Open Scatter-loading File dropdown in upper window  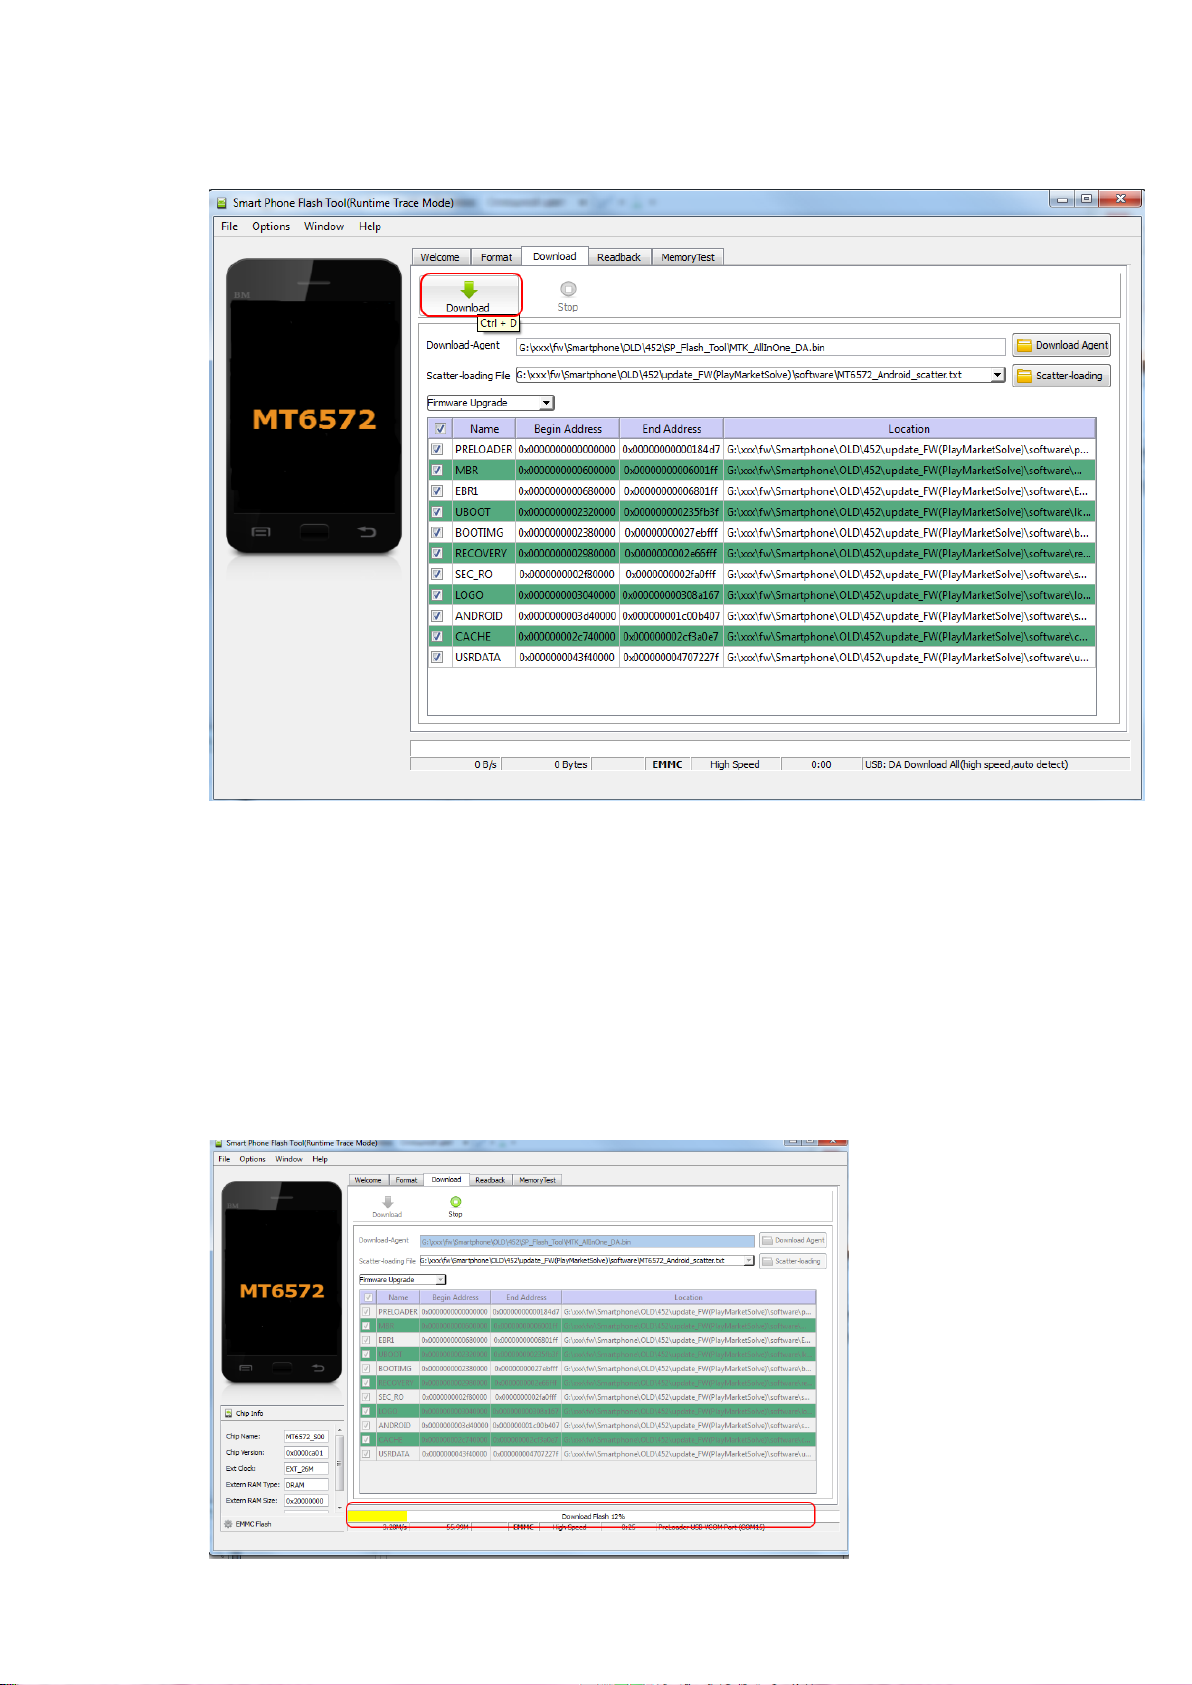997,375
